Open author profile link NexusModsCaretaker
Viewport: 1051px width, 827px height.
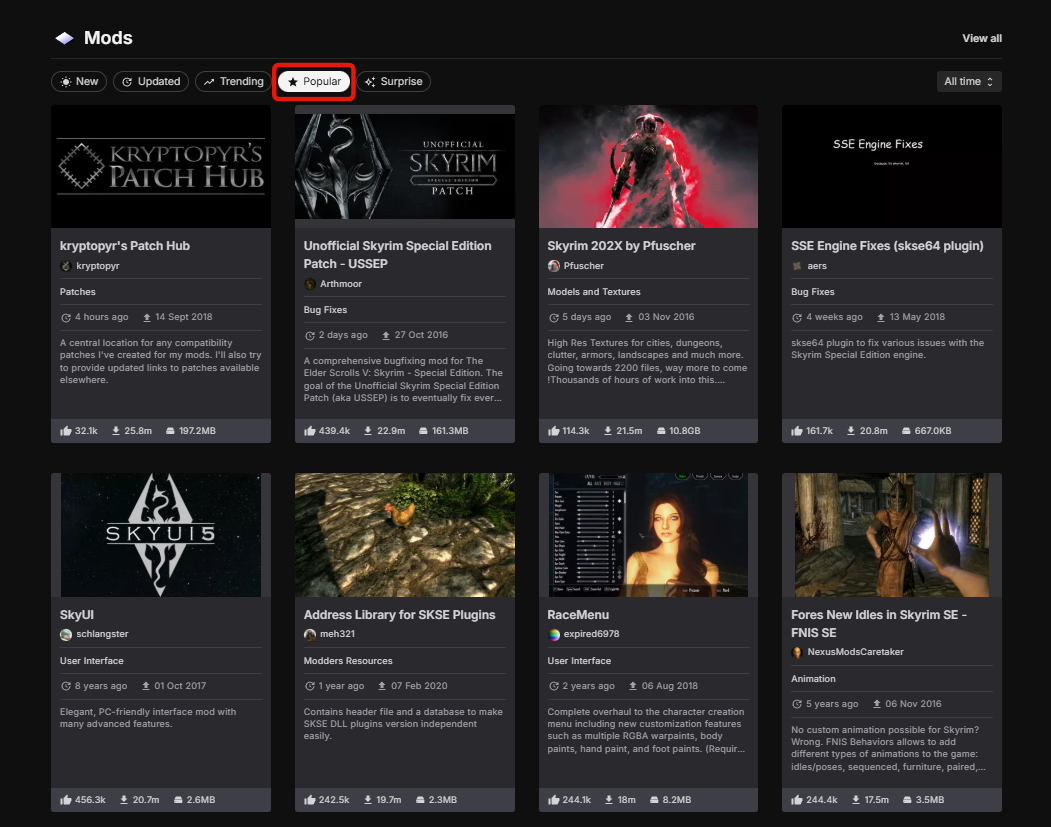(855, 652)
